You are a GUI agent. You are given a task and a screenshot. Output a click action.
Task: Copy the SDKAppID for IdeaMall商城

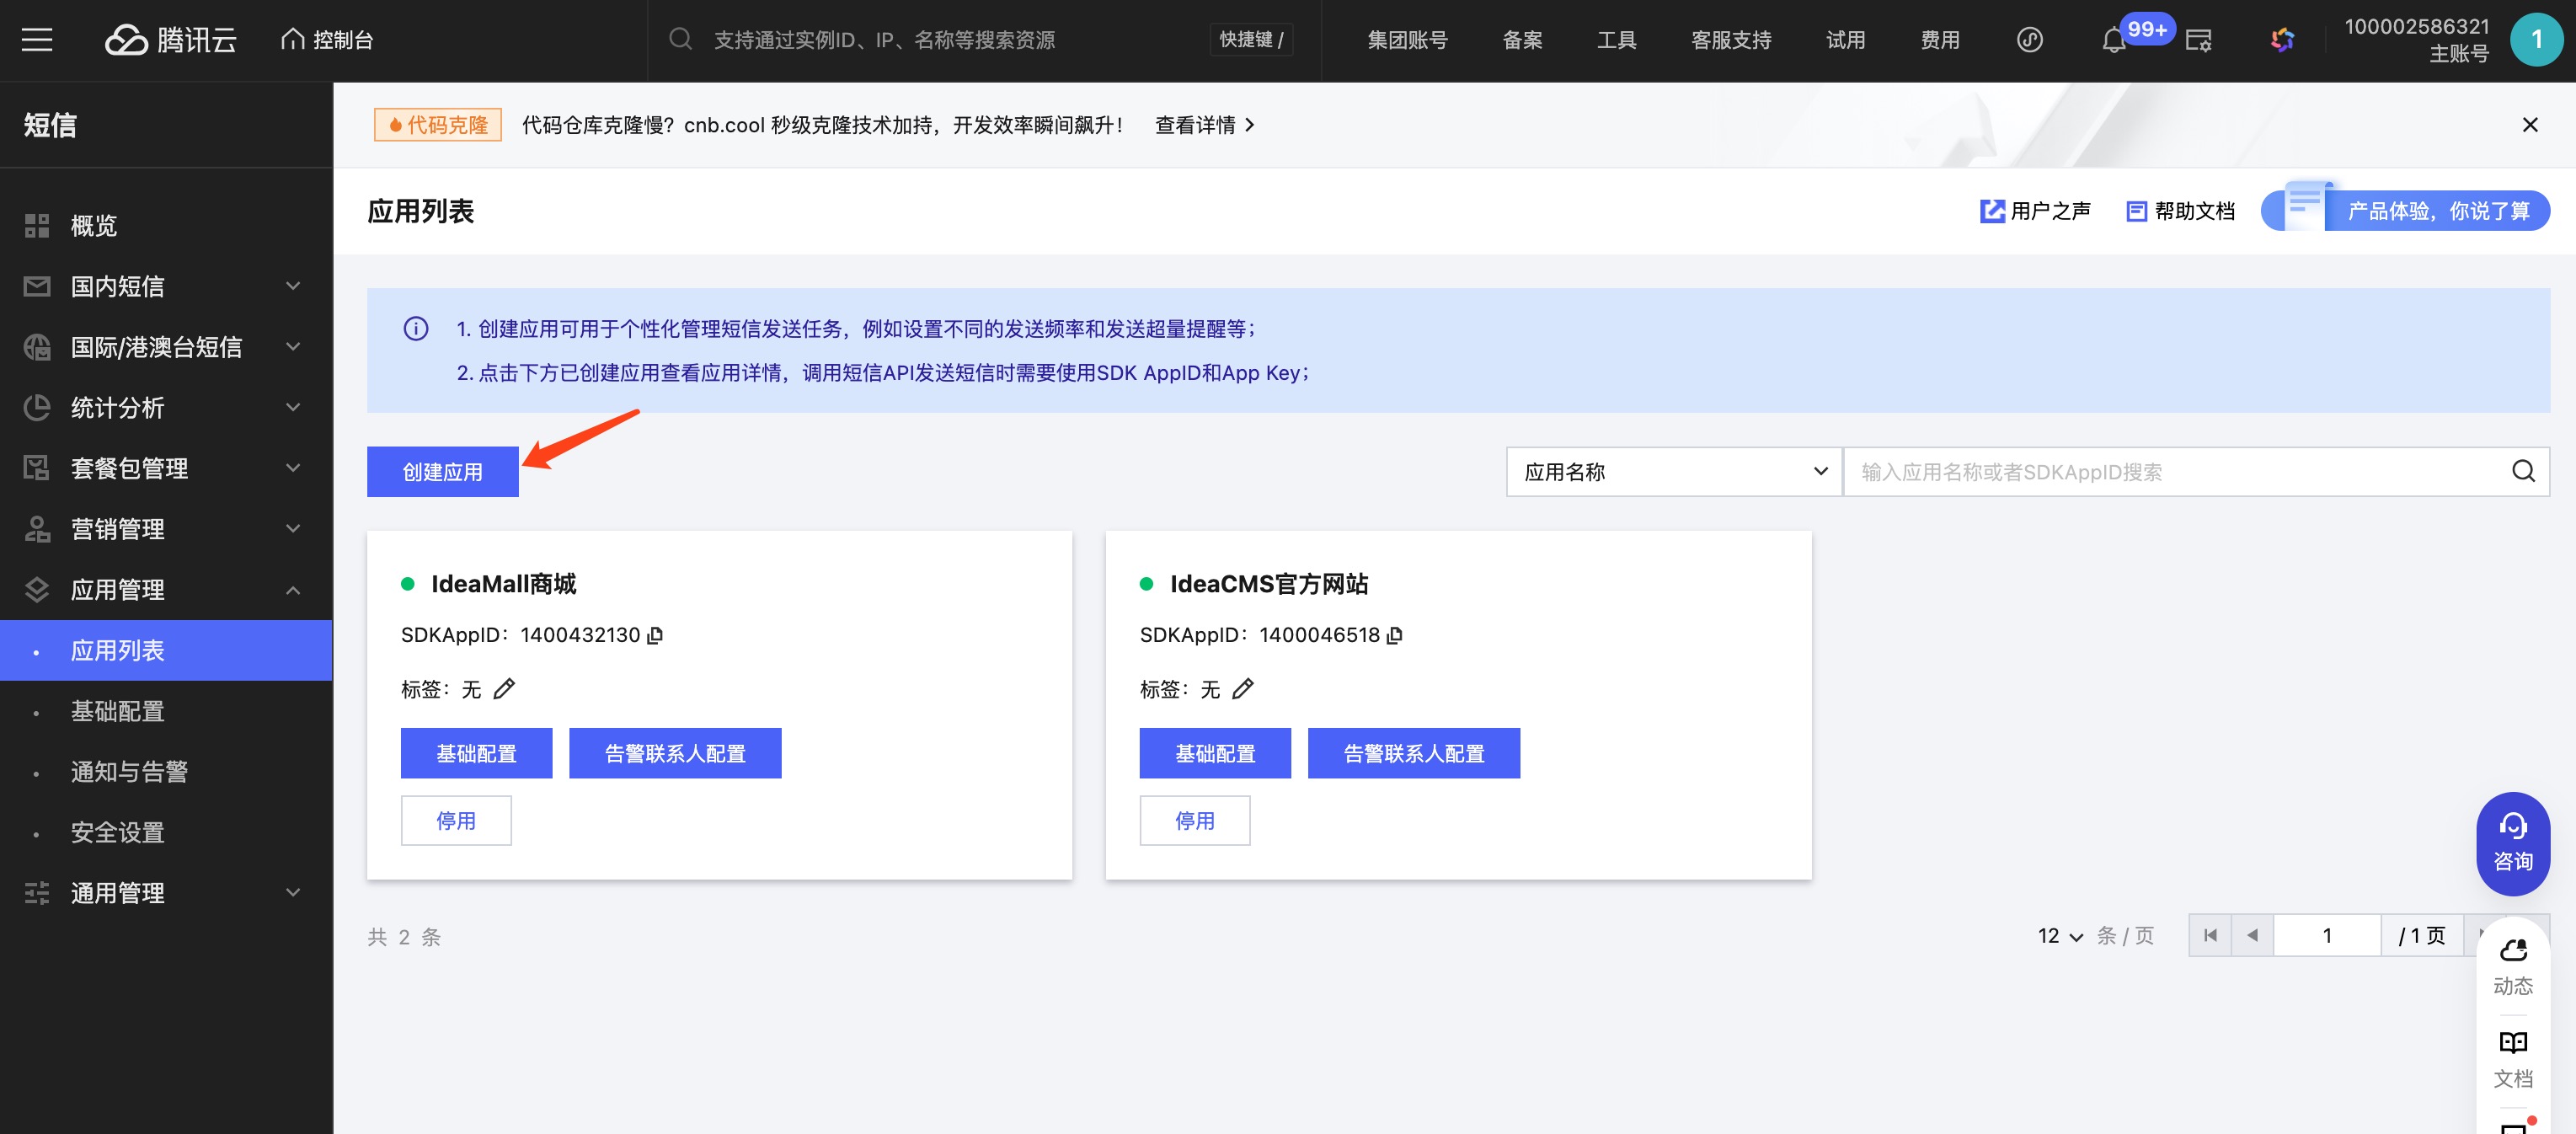click(655, 636)
